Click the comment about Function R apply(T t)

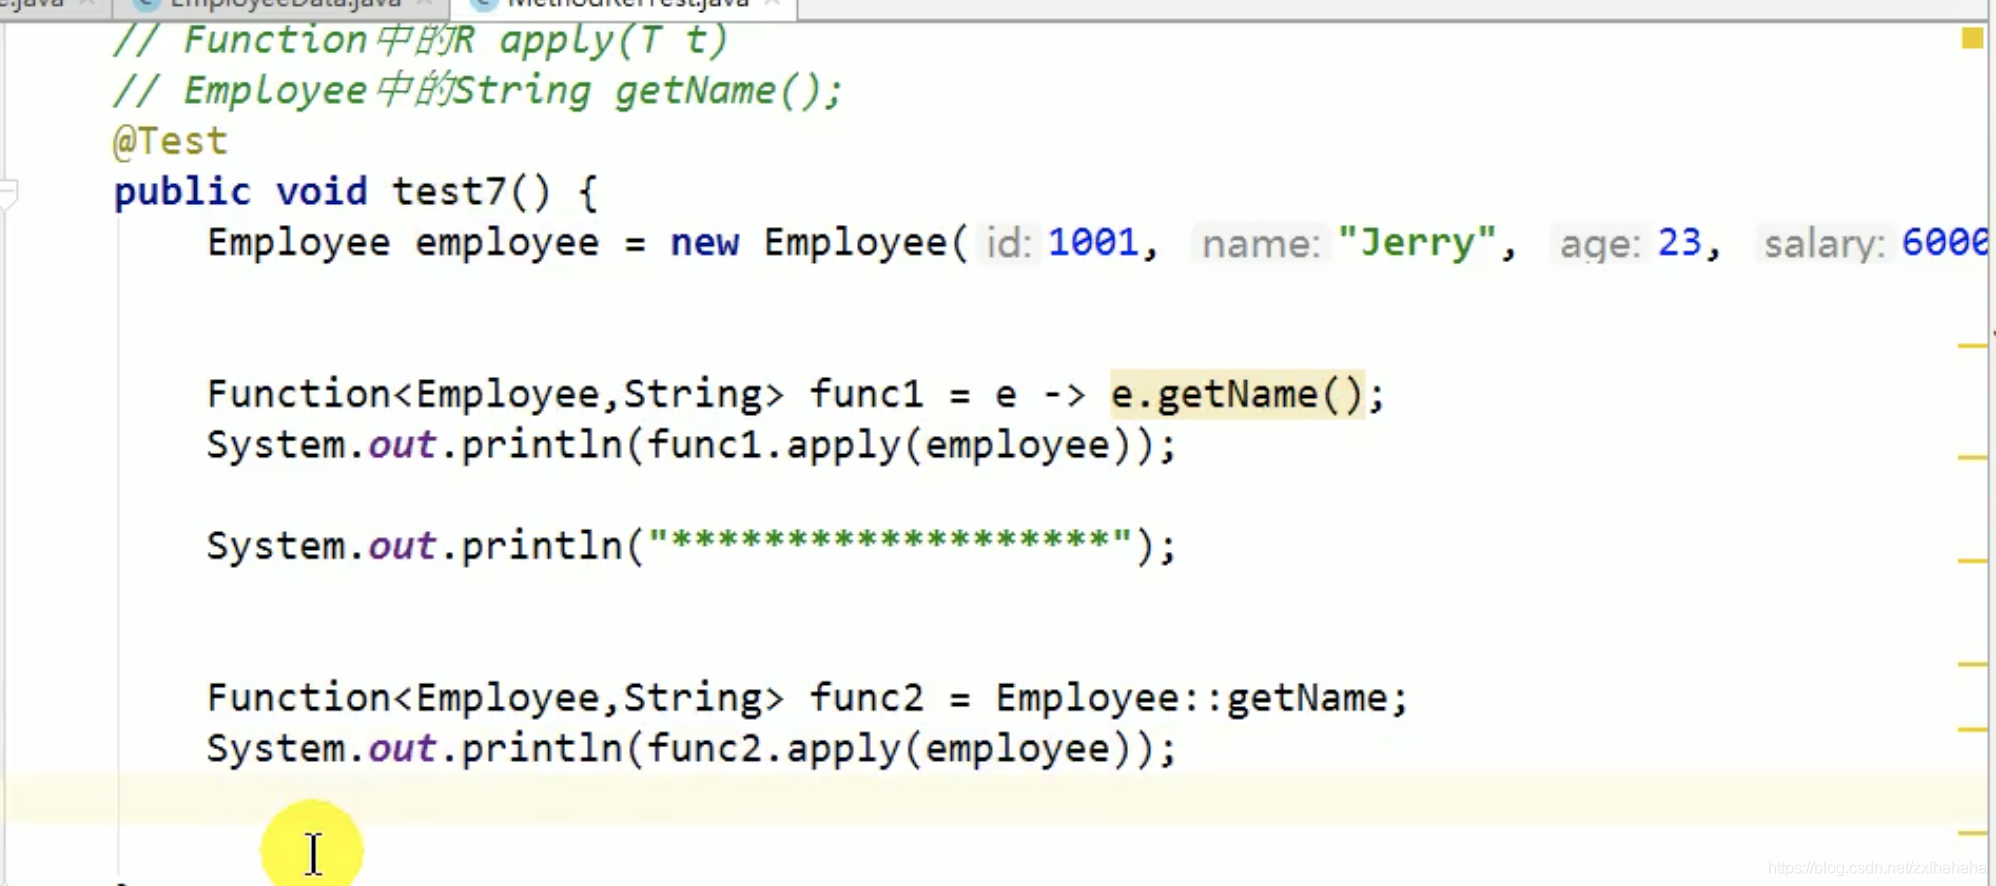tap(421, 40)
